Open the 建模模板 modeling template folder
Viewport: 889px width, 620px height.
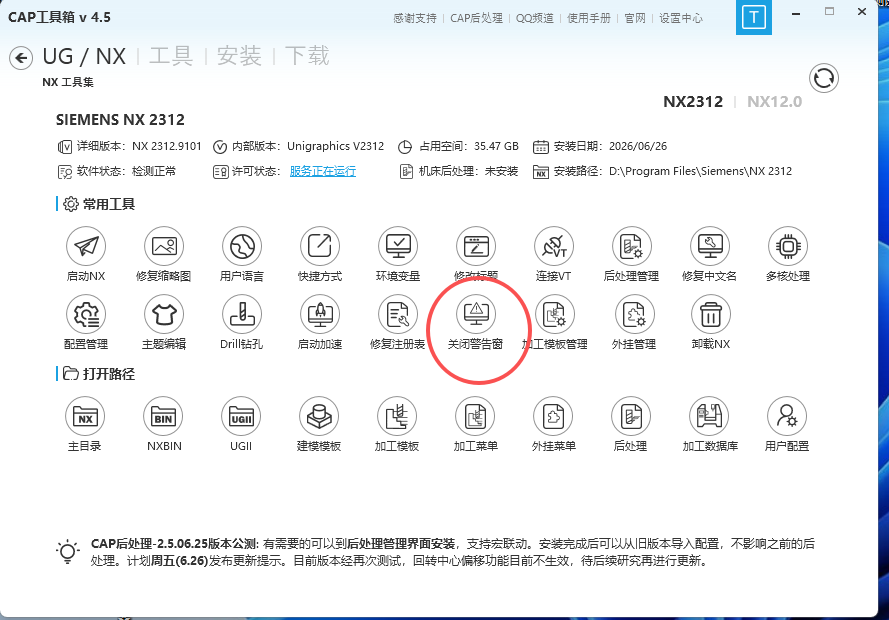point(319,417)
